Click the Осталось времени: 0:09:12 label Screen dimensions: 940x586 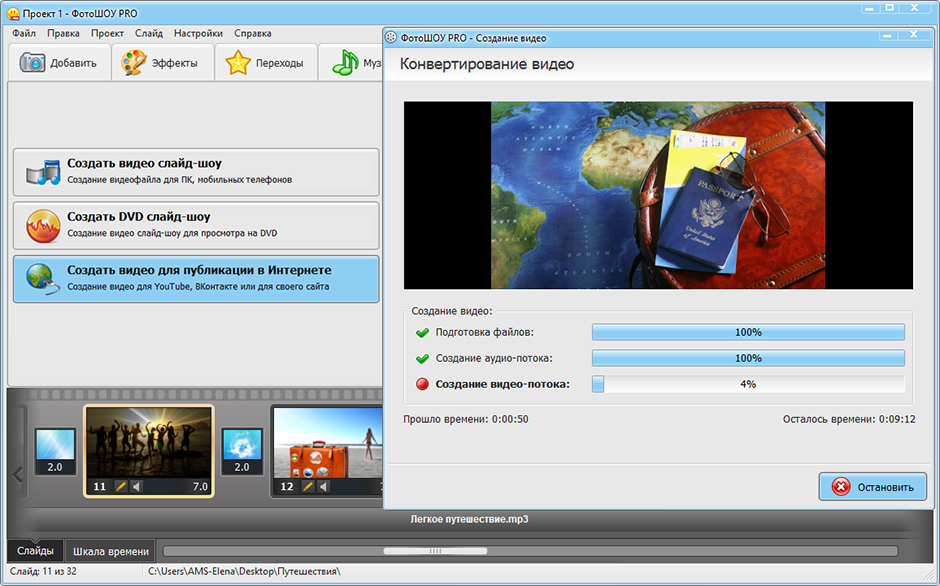[849, 419]
